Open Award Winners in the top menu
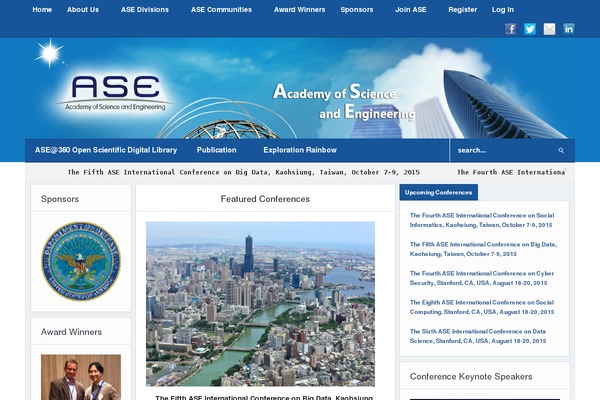This screenshot has width=600, height=400. (299, 10)
